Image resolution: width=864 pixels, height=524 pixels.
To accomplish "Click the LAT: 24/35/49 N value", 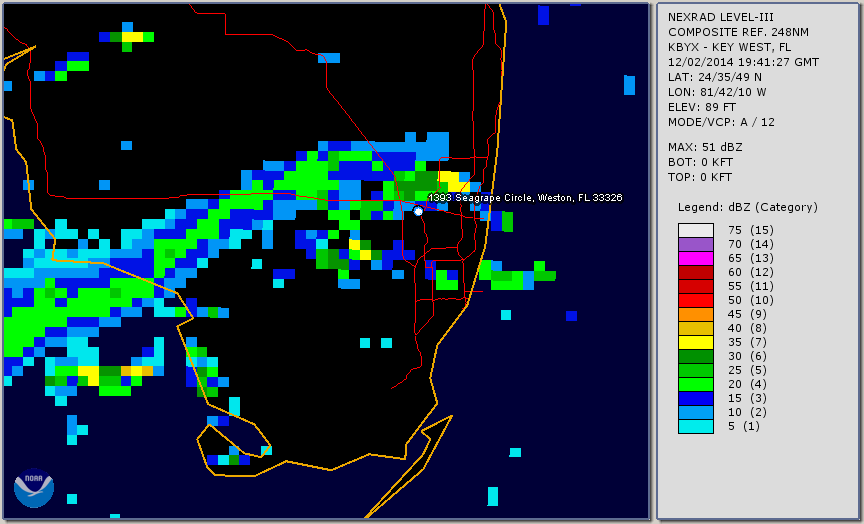I will click(715, 77).
